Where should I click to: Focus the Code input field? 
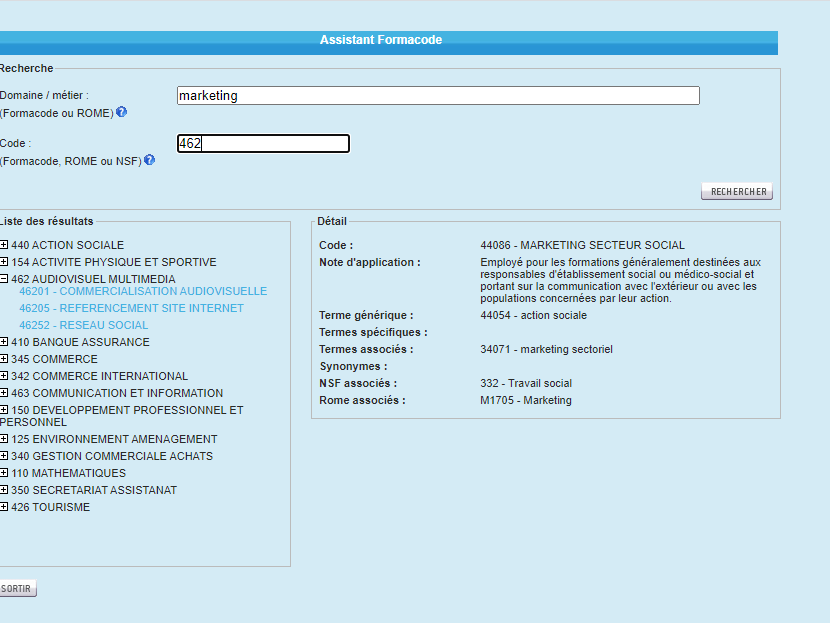pos(263,143)
